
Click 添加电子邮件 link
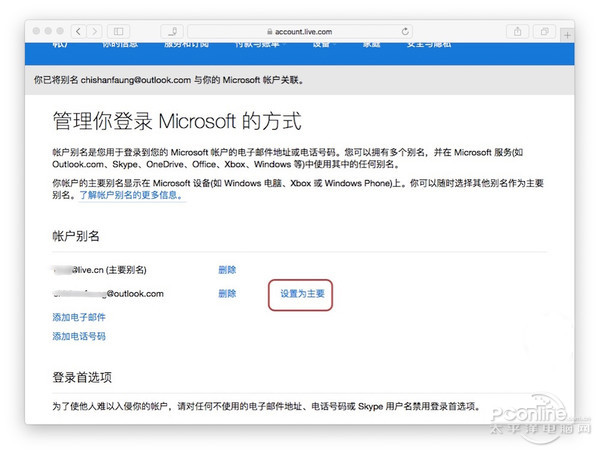(79, 317)
